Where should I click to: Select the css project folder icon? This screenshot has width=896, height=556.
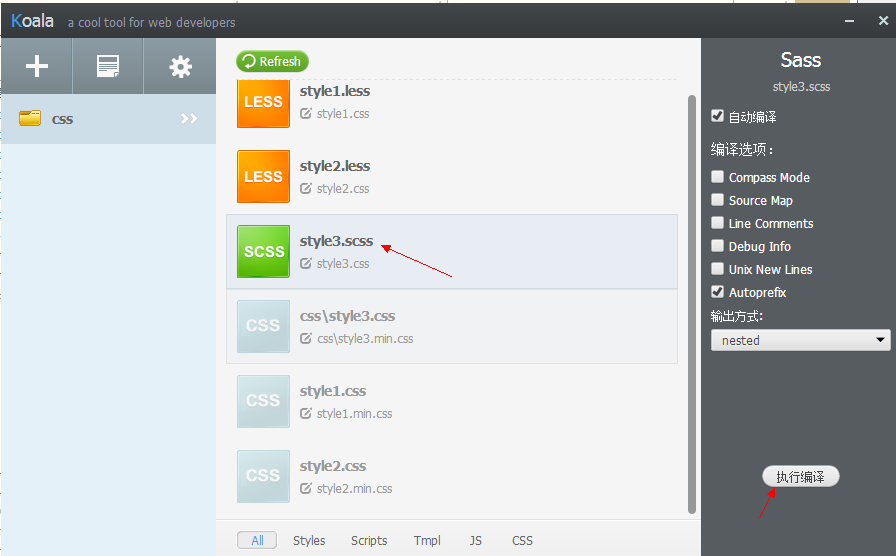click(30, 118)
